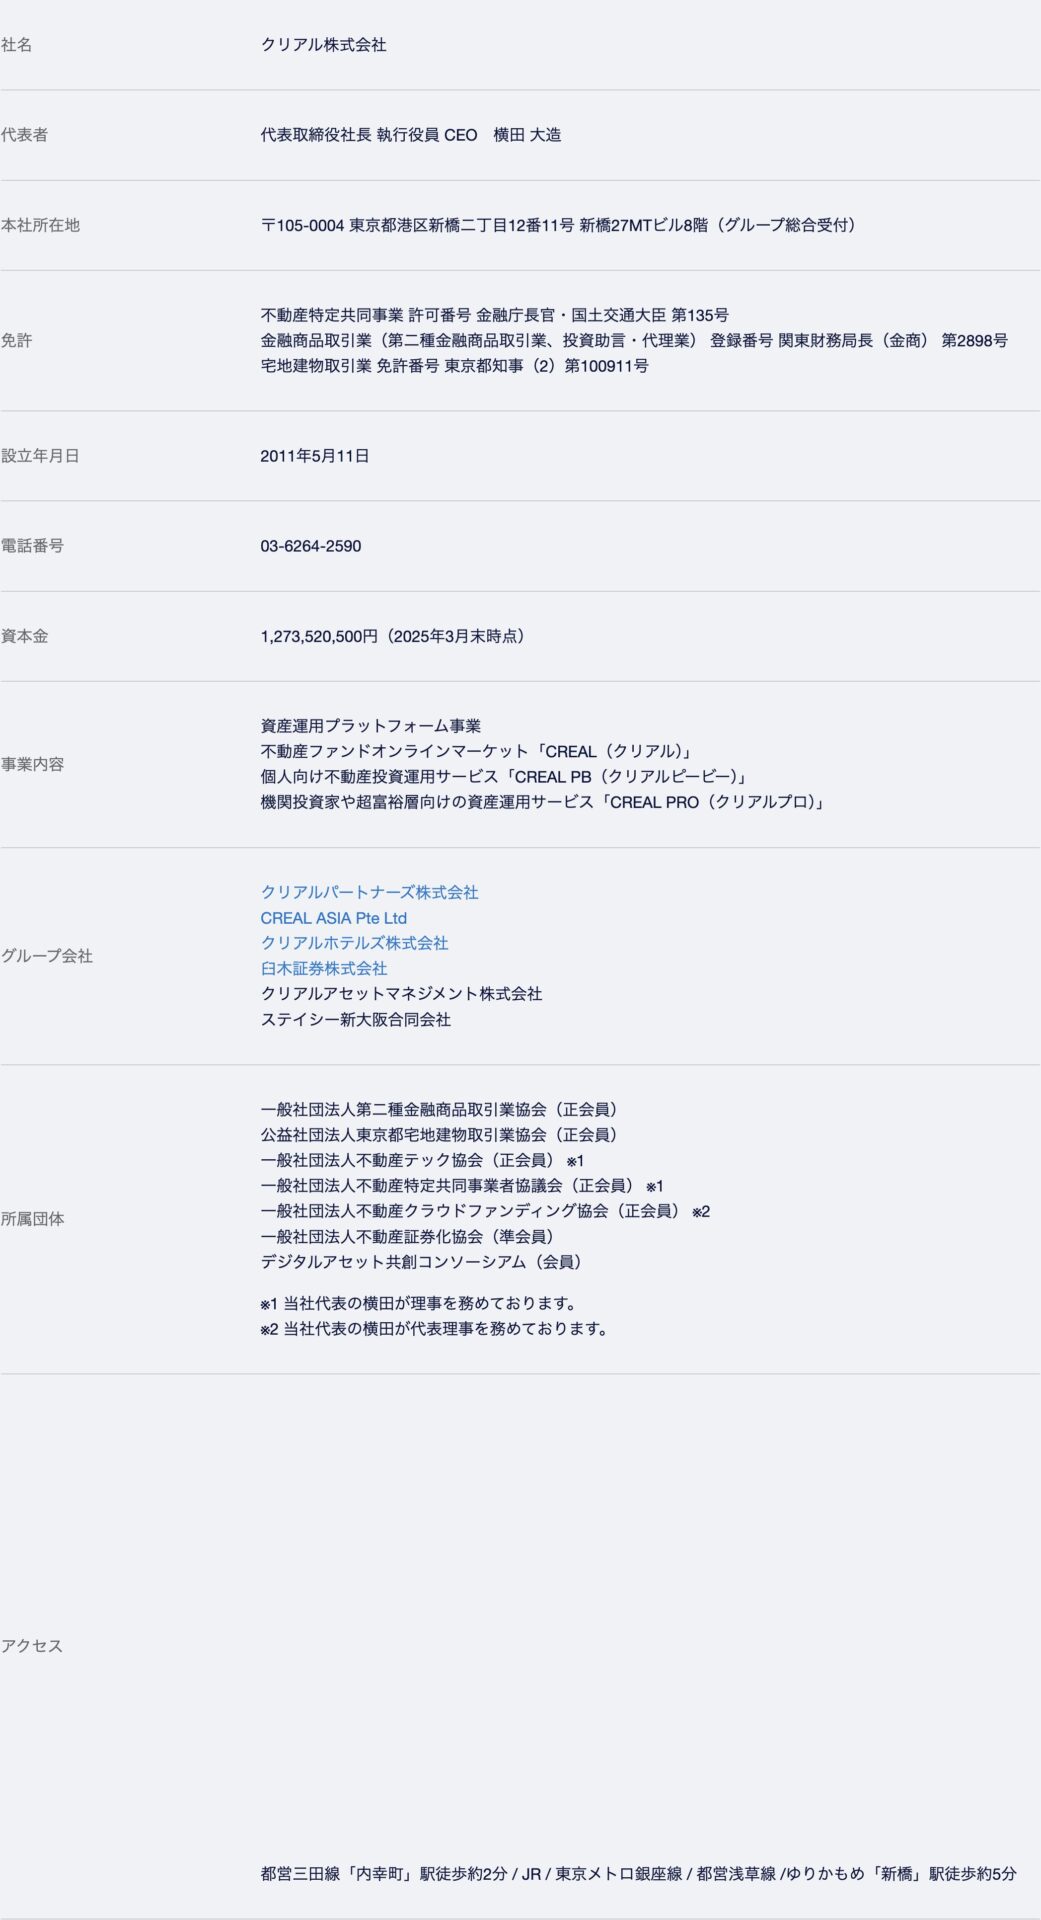
Task: Click the 宅地建物取引業 第100911号 license line
Action: (x=454, y=366)
